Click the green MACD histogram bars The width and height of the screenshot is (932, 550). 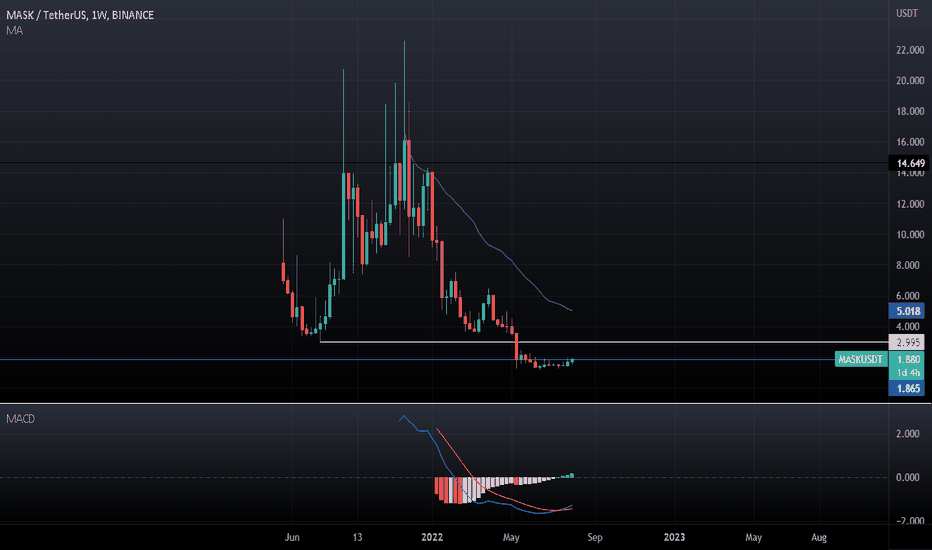click(x=568, y=476)
